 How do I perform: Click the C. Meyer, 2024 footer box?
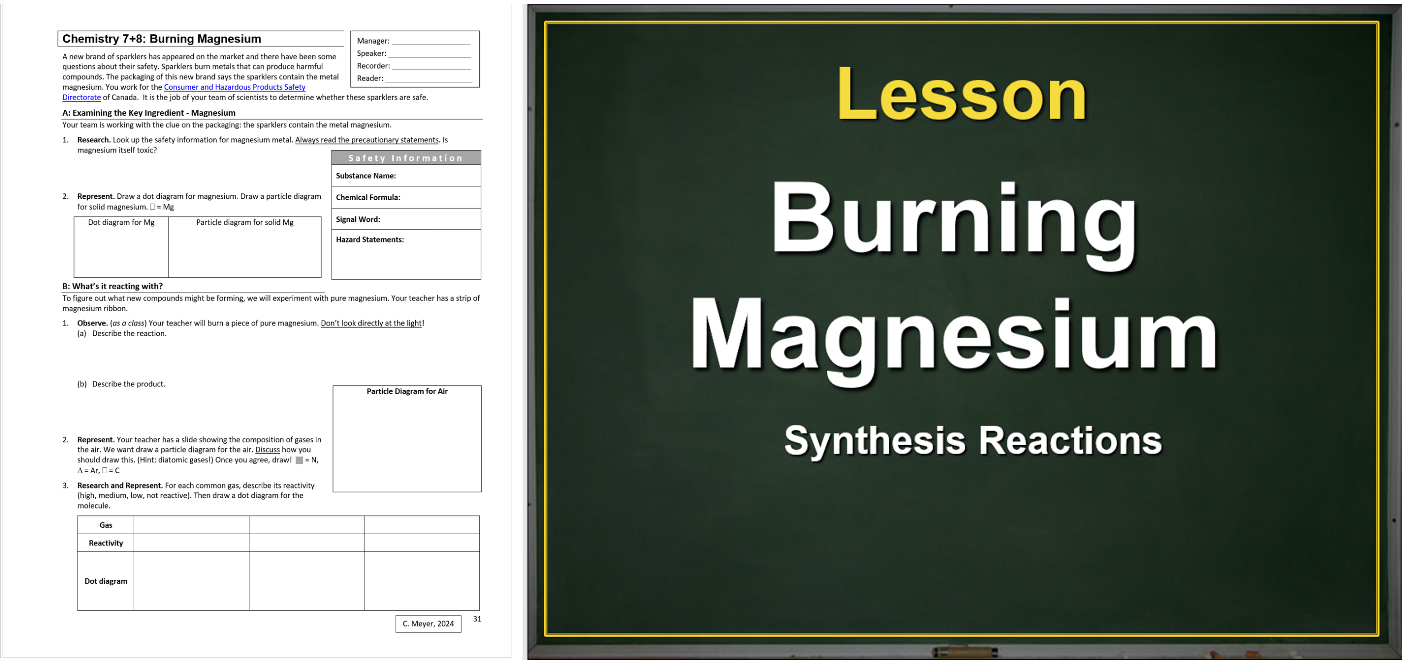(428, 624)
